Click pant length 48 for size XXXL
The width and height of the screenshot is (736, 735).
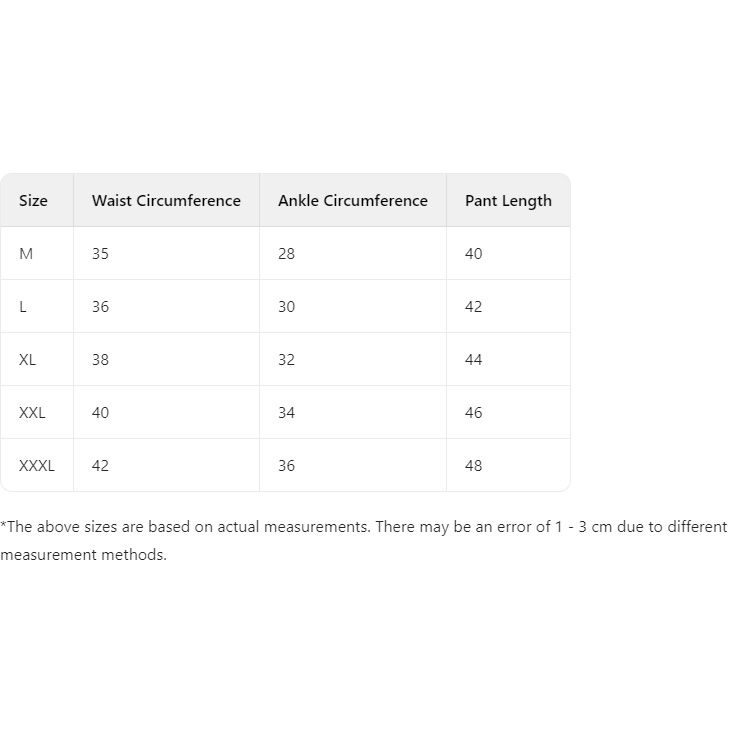[x=474, y=466]
